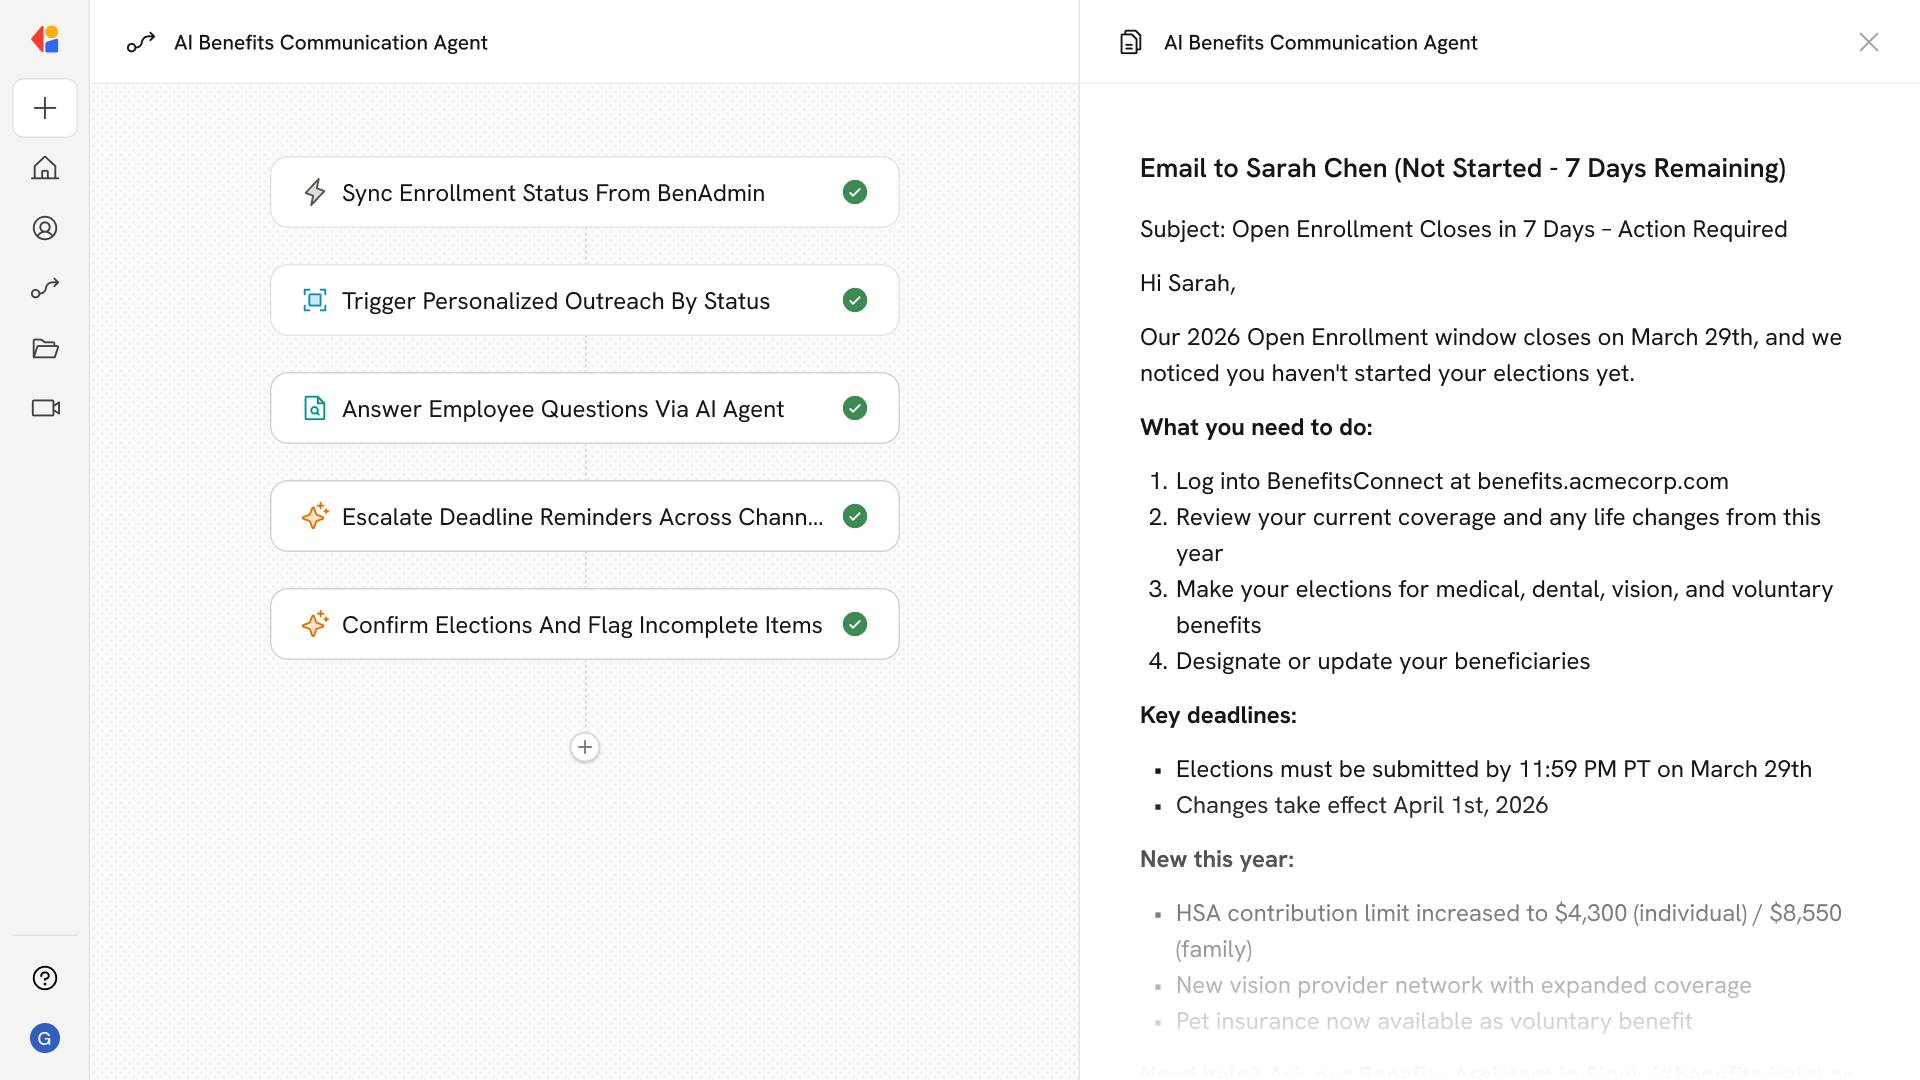
Task: Click the plus button in sidebar
Action: 45,108
